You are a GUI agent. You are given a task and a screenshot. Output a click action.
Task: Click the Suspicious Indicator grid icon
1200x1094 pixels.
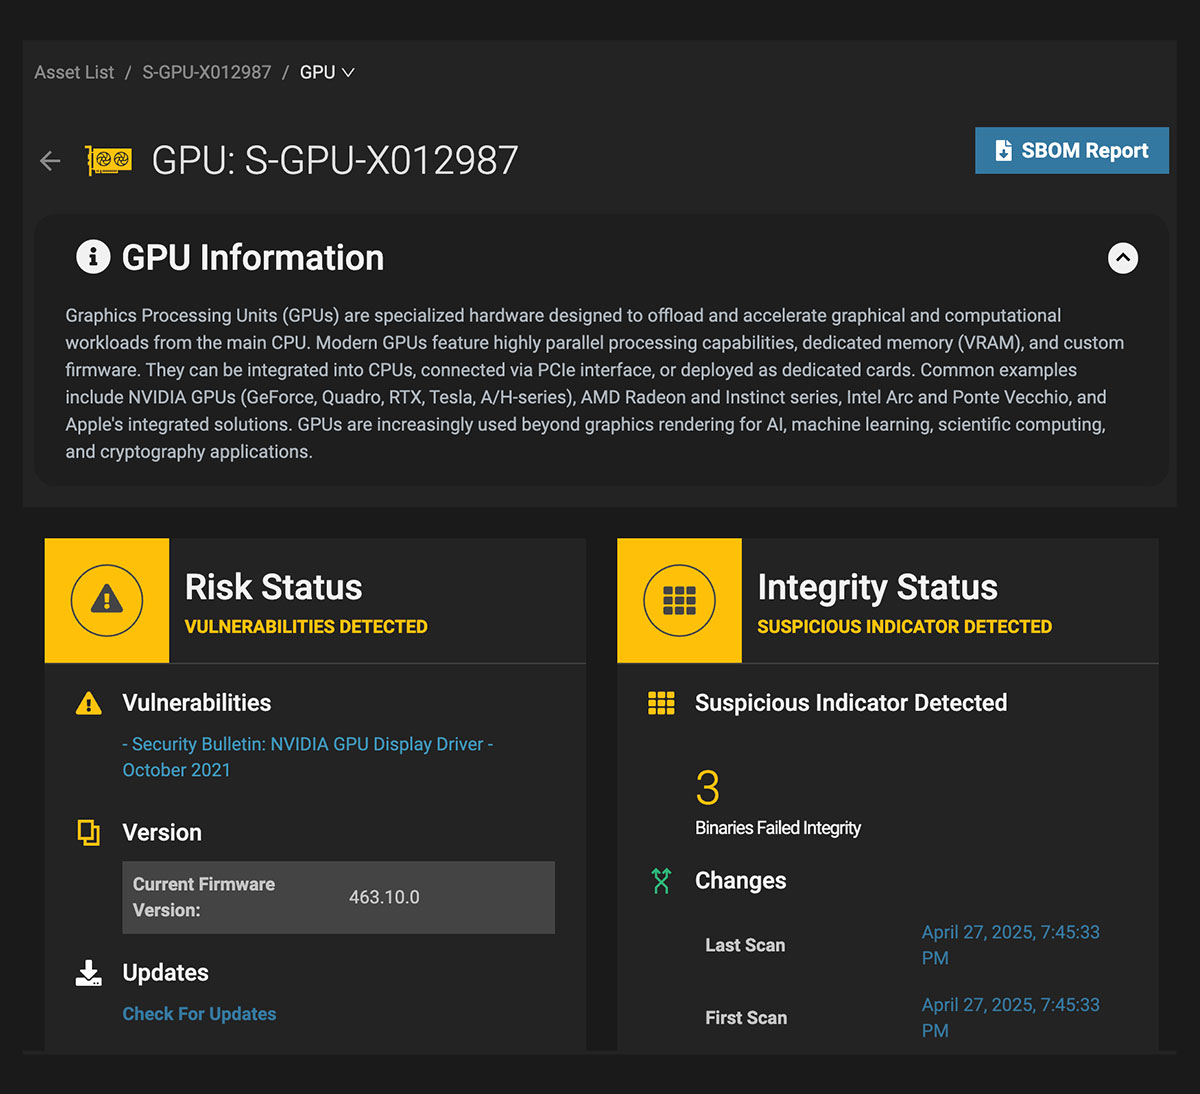click(661, 703)
